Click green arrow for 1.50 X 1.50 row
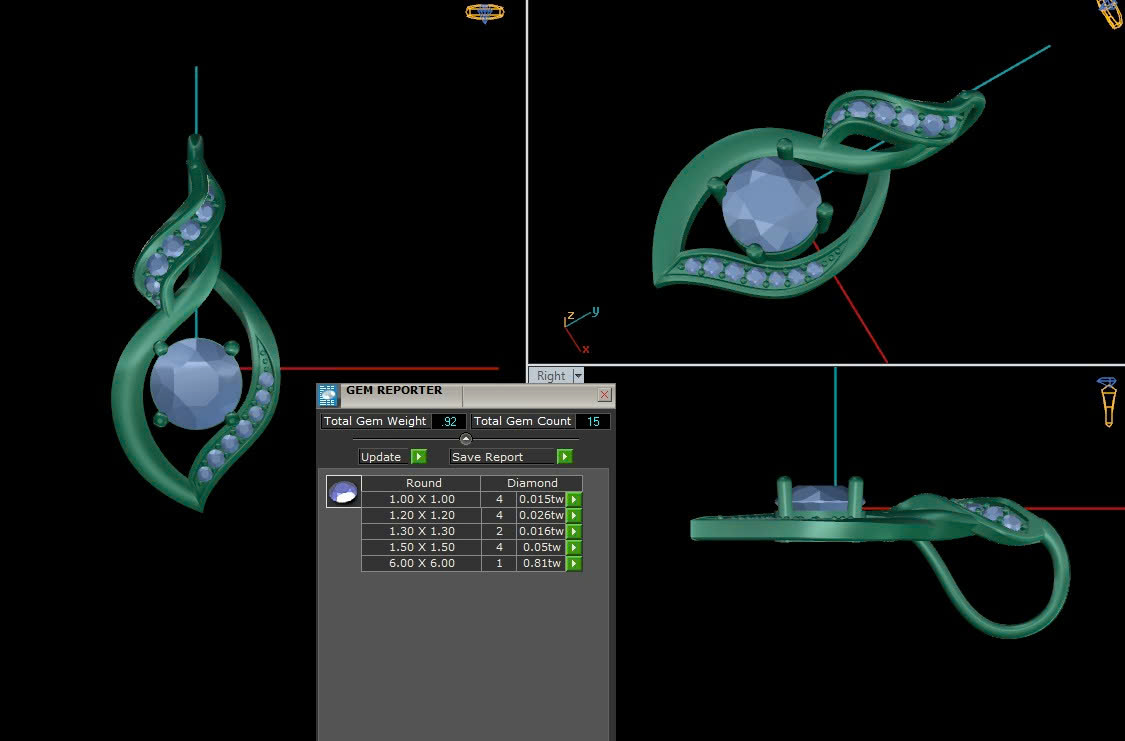Viewport: 1125px width, 741px height. 574,547
